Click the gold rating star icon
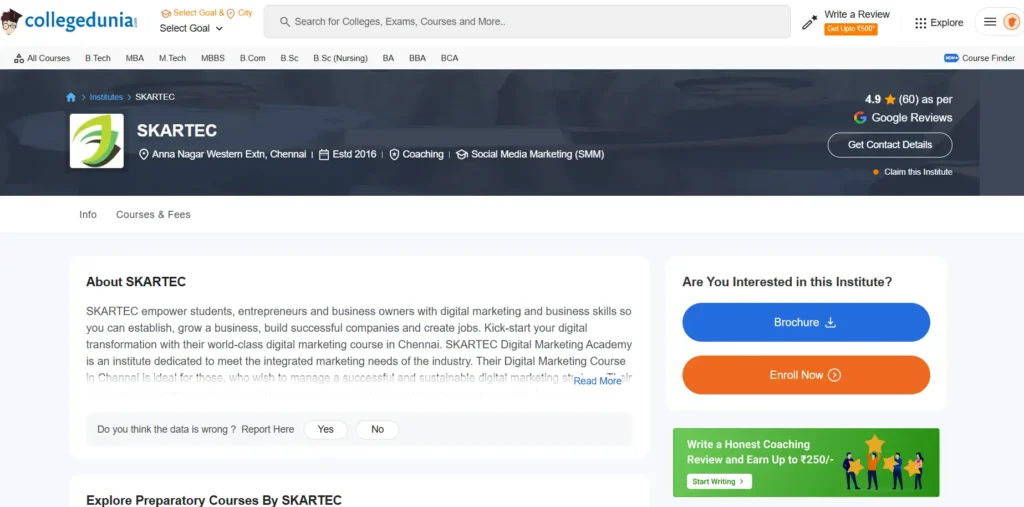This screenshot has height=507, width=1024. coord(889,100)
